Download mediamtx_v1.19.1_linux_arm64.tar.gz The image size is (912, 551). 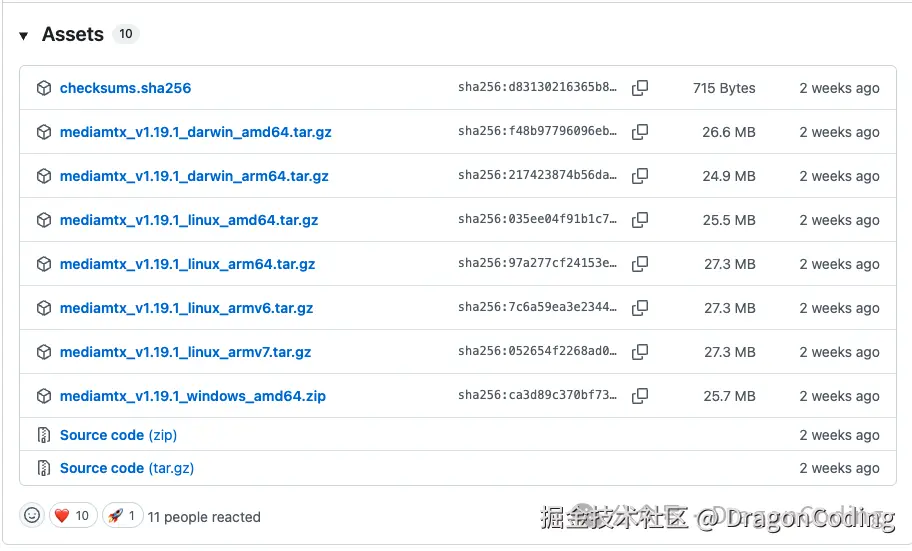tap(187, 264)
